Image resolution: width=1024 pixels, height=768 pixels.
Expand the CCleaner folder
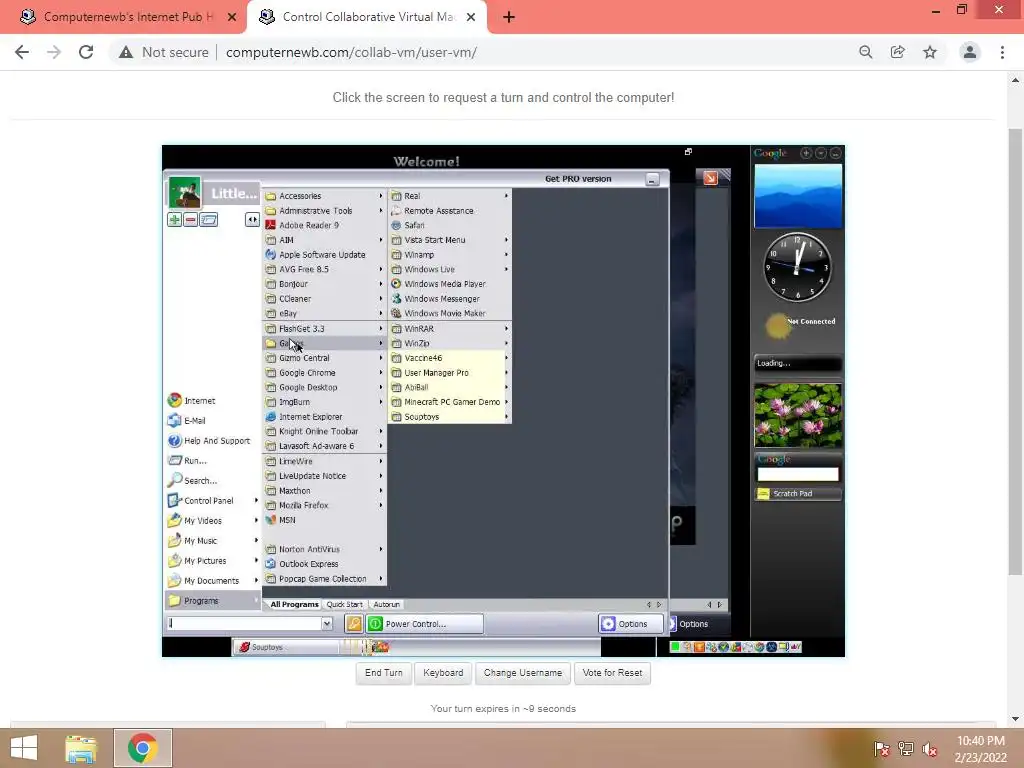pyautogui.click(x=325, y=298)
